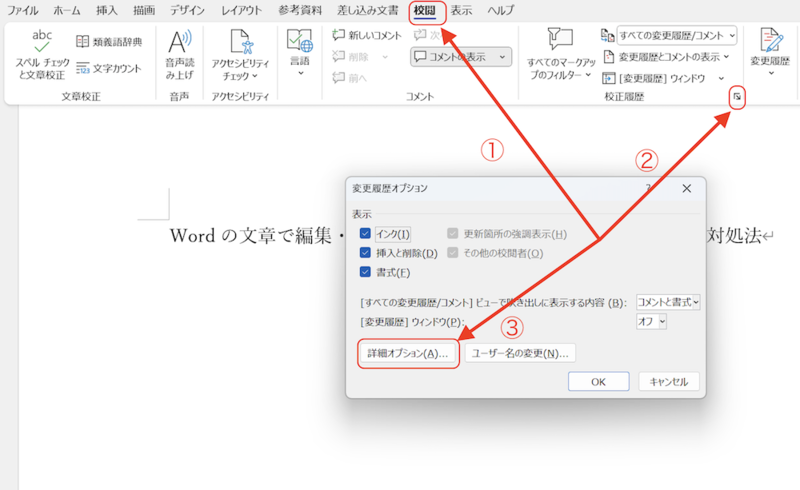The image size is (800, 490).
Task: Open the 変更履歴 button dropdown arrow
Action: pos(771,74)
